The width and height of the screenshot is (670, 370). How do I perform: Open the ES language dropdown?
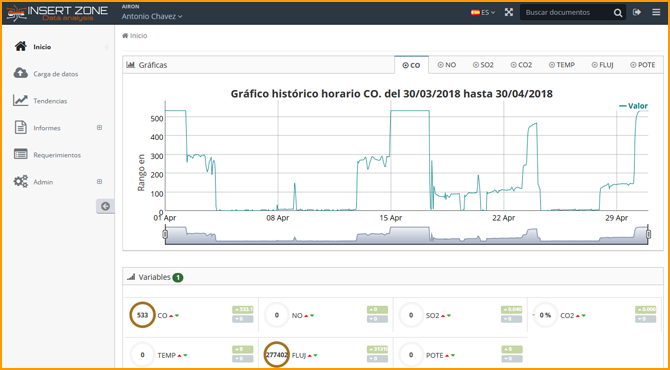point(483,12)
